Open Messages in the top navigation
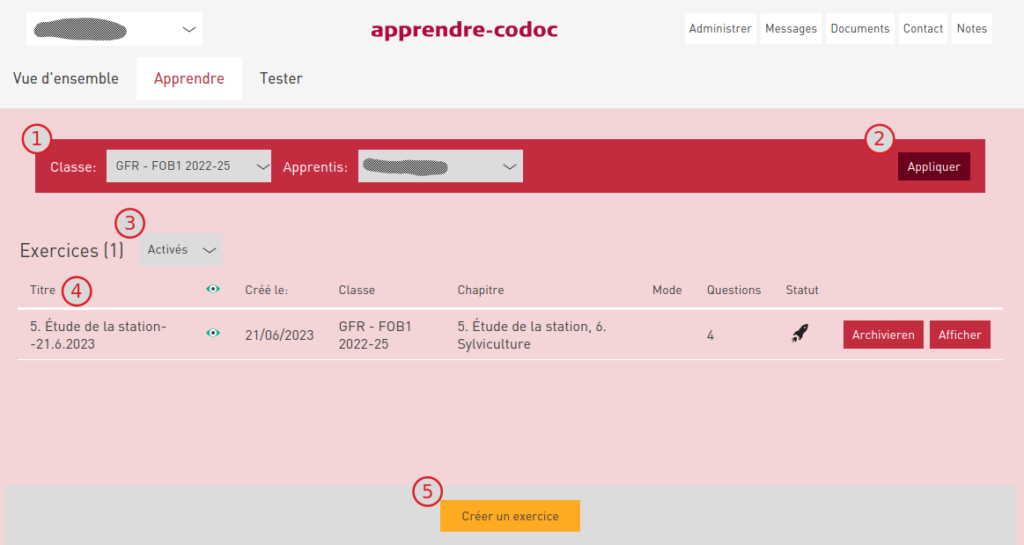 (x=791, y=29)
